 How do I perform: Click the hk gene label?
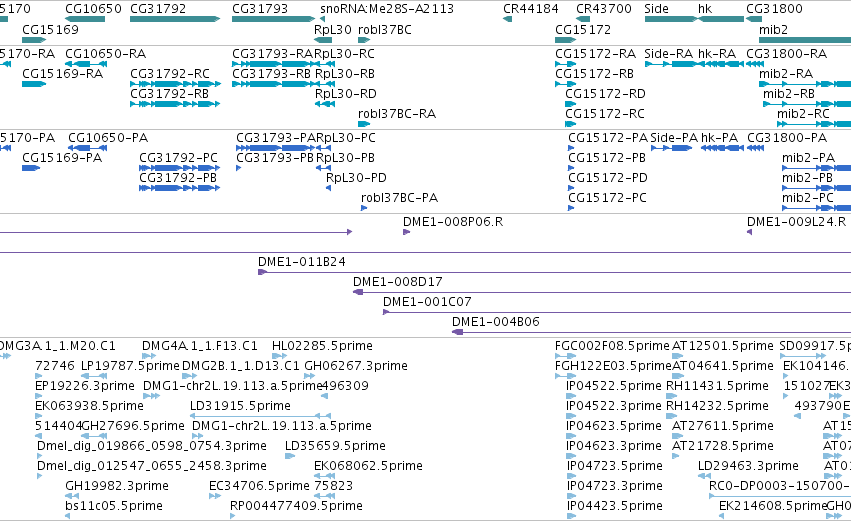click(x=705, y=9)
